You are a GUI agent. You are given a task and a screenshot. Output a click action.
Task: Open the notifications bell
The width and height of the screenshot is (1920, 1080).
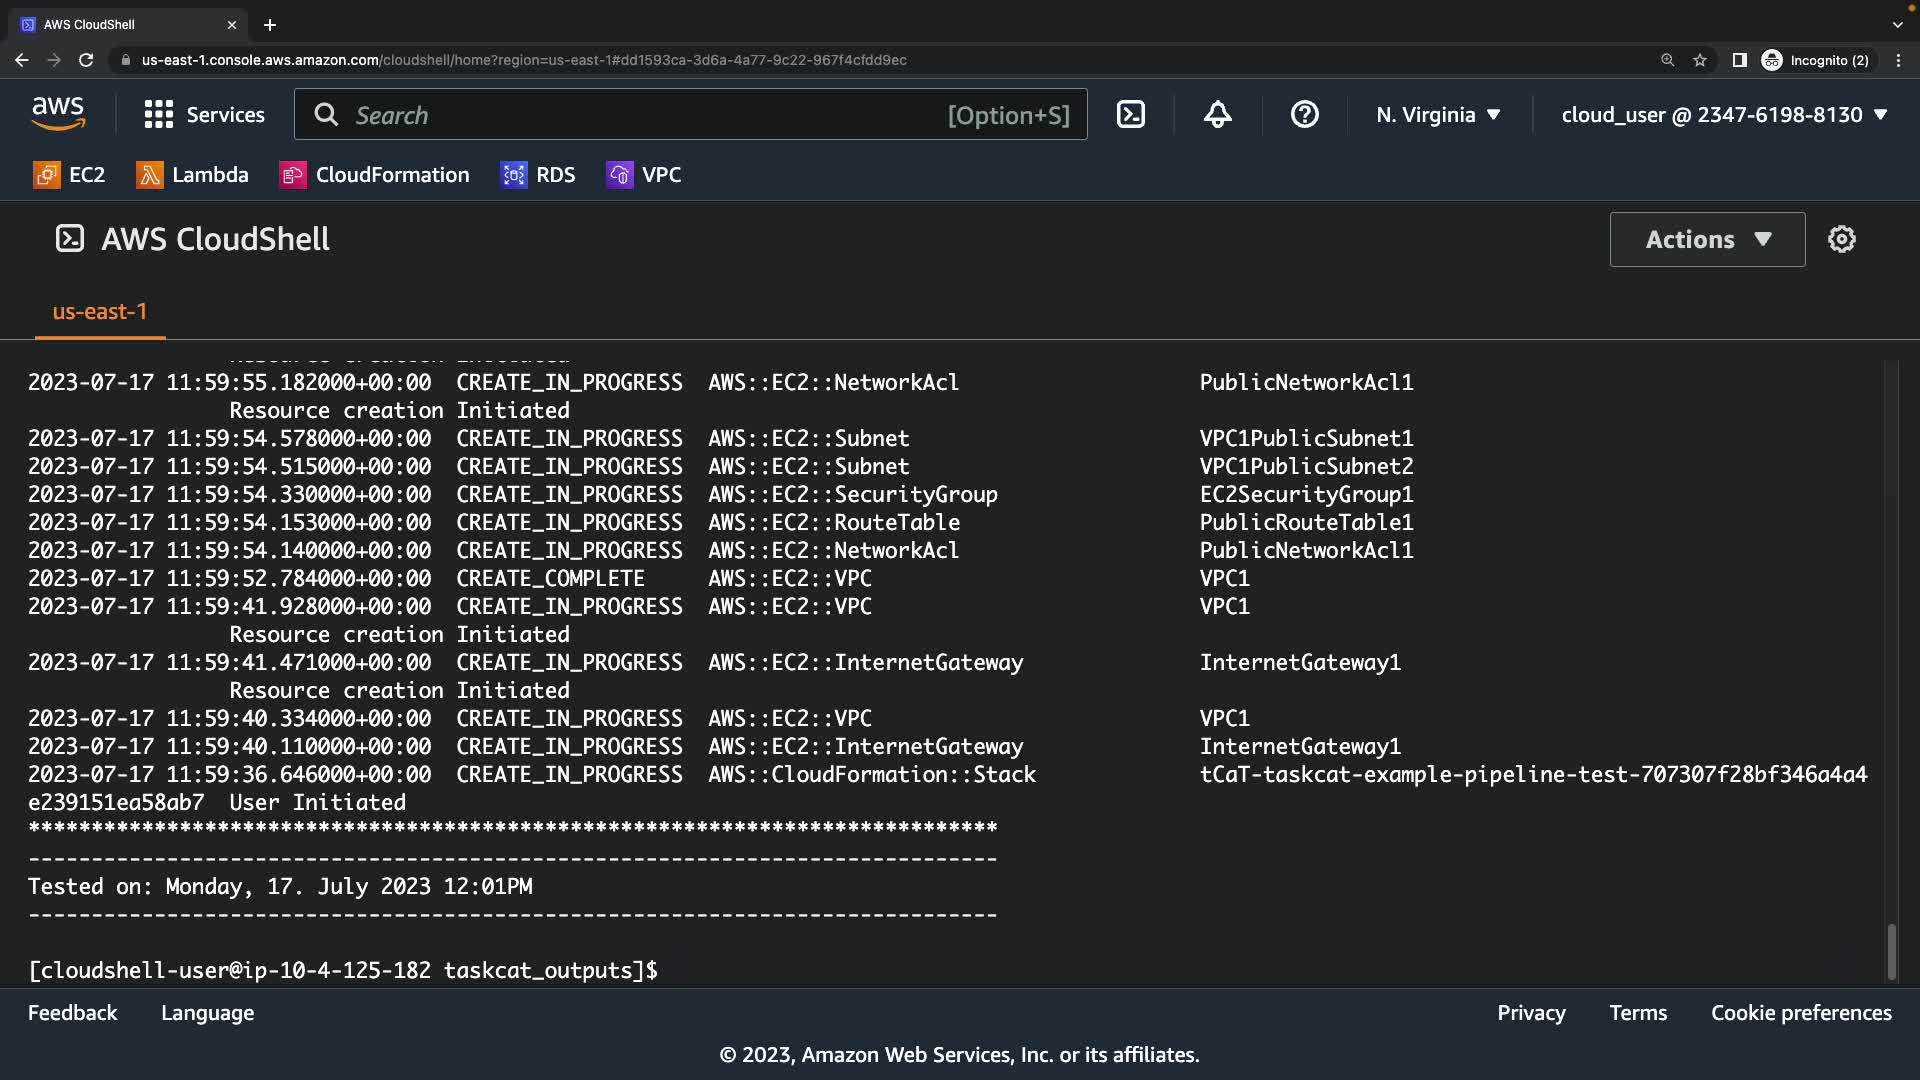click(x=1217, y=115)
